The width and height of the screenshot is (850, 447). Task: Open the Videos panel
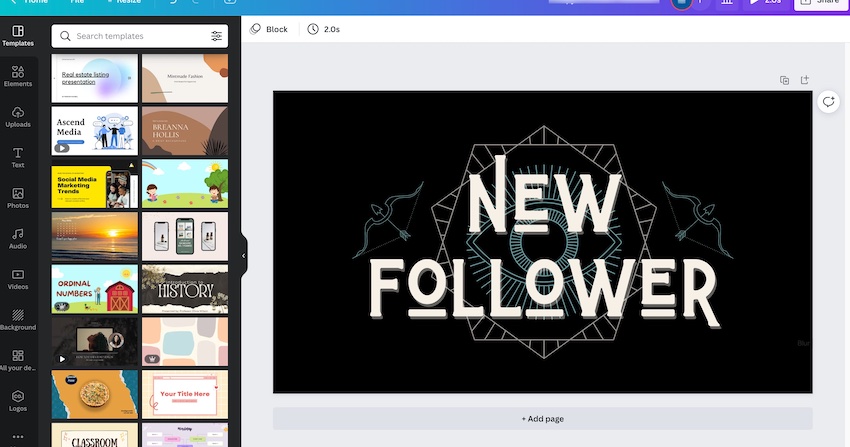(x=18, y=279)
